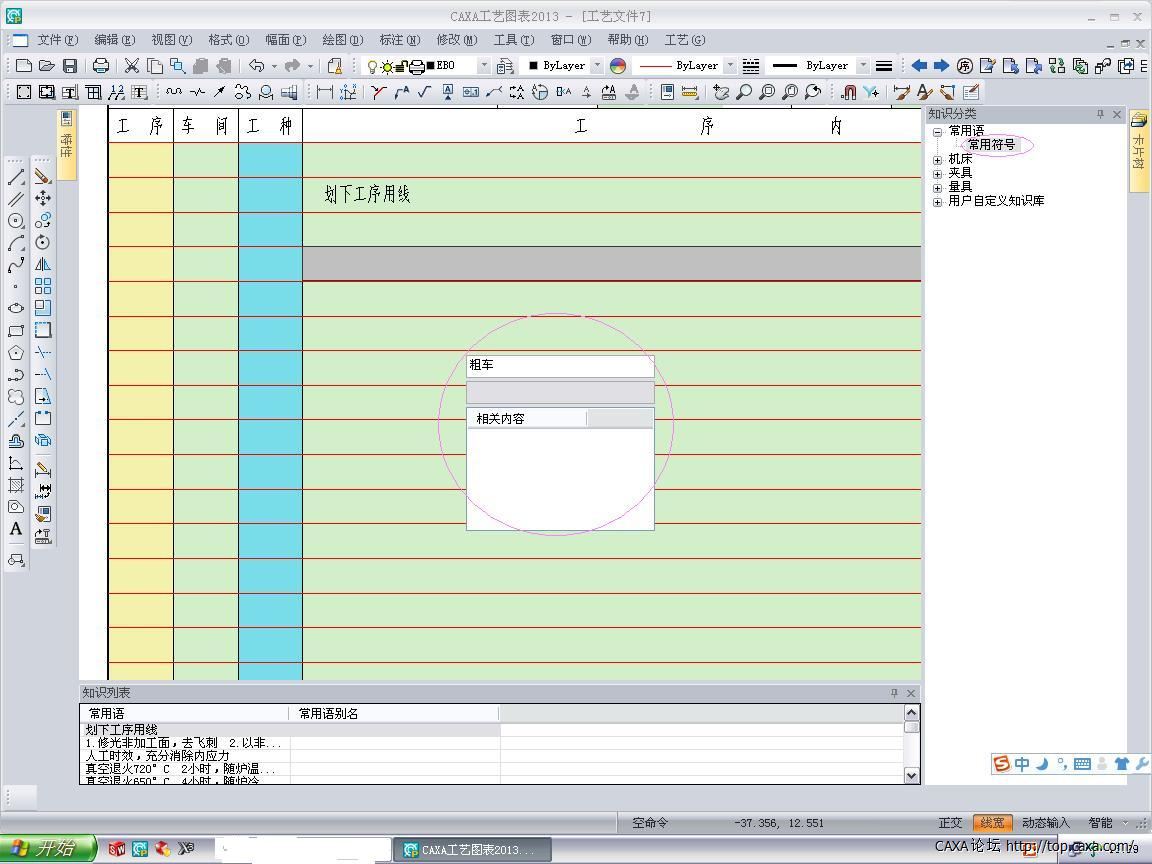Select the Text tool (letter A)

coord(16,530)
